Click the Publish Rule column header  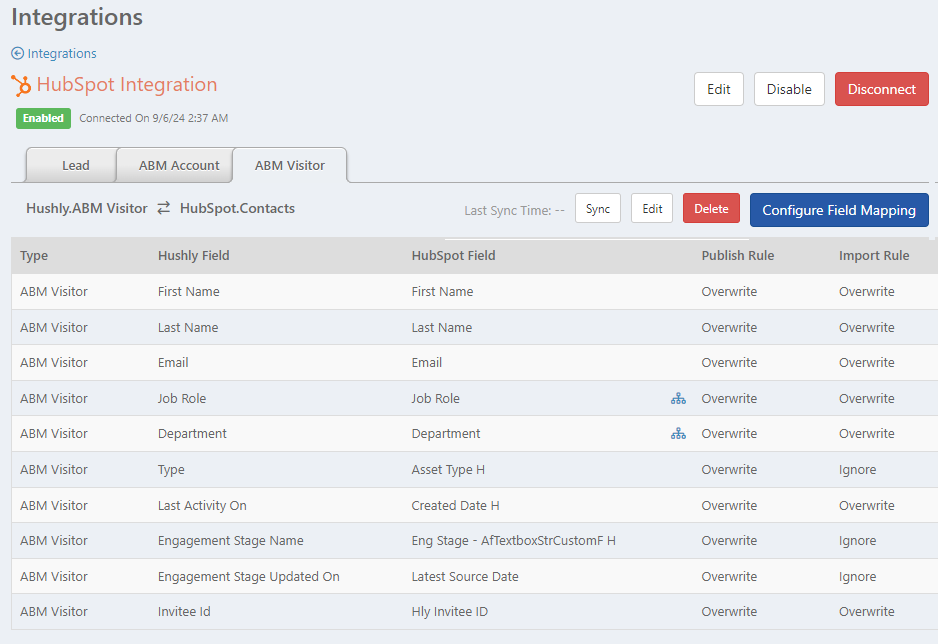(x=738, y=255)
